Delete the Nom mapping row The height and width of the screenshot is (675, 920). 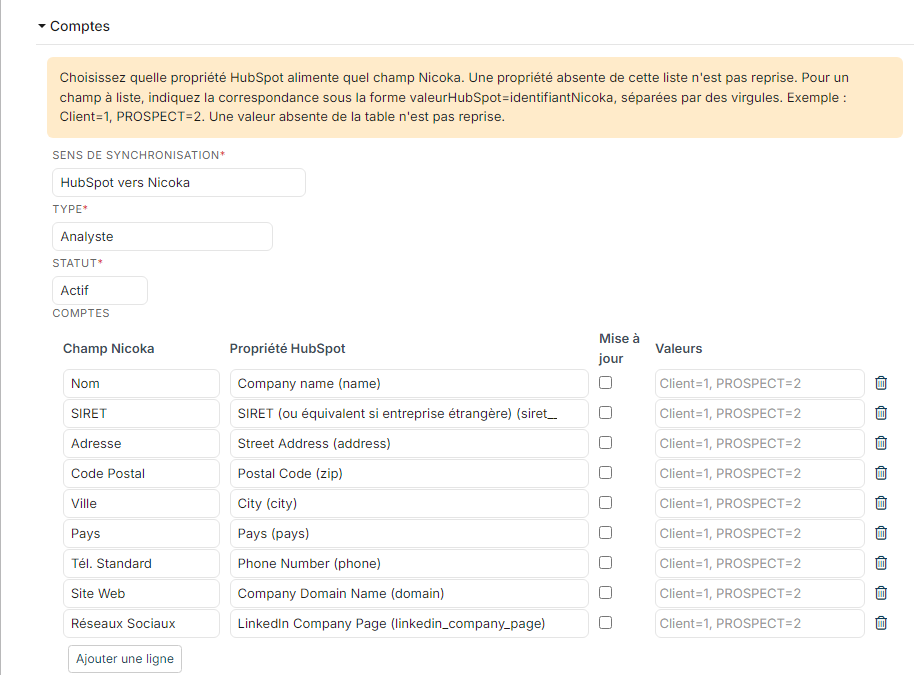coord(881,383)
